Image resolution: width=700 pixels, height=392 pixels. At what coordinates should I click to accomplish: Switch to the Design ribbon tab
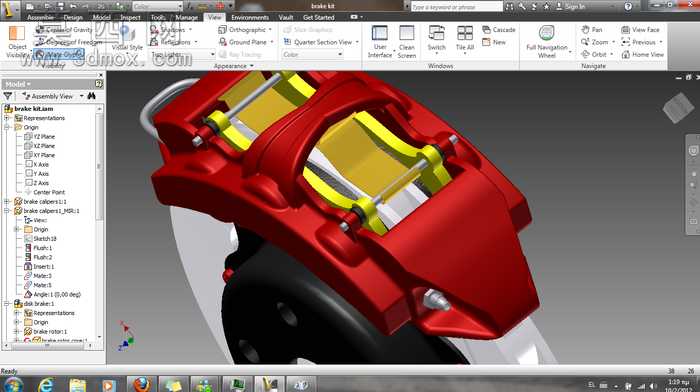click(73, 17)
